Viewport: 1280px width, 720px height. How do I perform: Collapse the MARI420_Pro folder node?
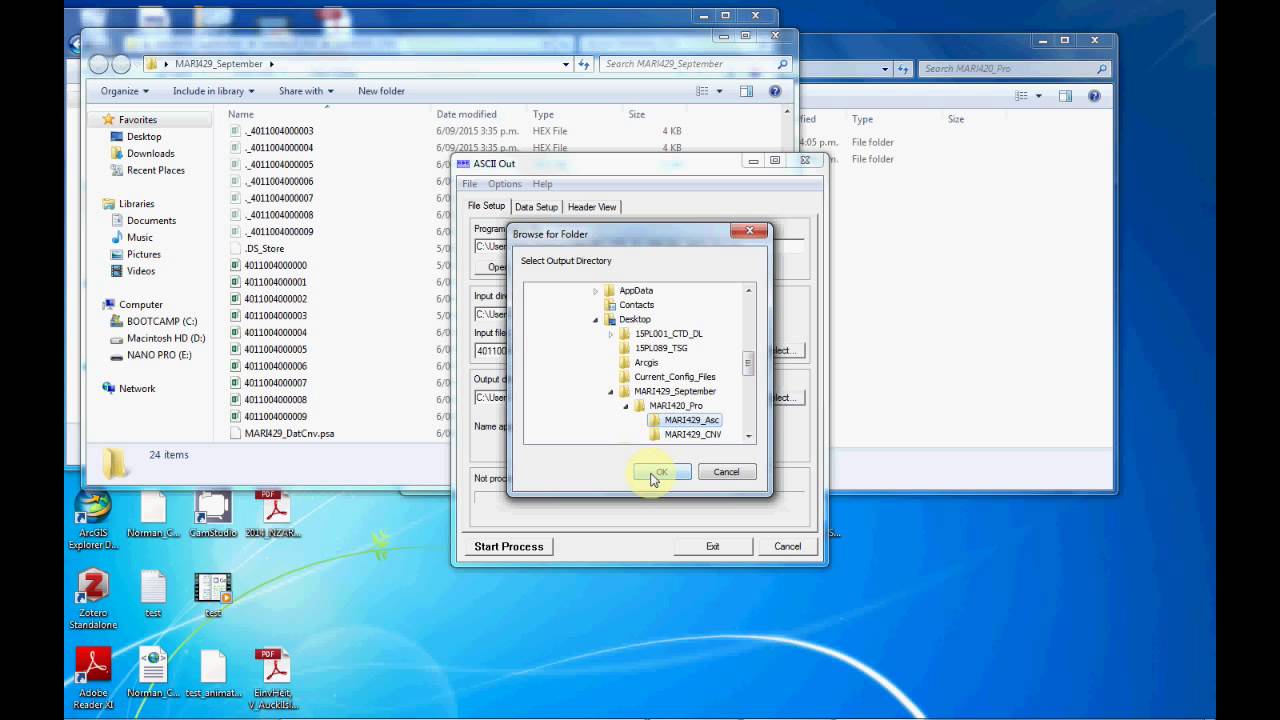tap(626, 406)
